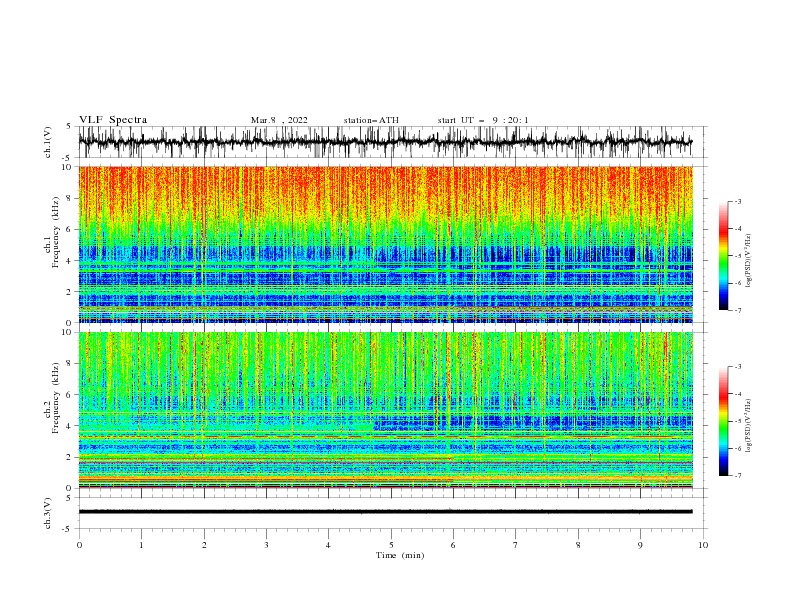Click the "6" kHz tick of ch.1 spectrogram
The height and width of the screenshot is (612, 792).
tap(70, 229)
